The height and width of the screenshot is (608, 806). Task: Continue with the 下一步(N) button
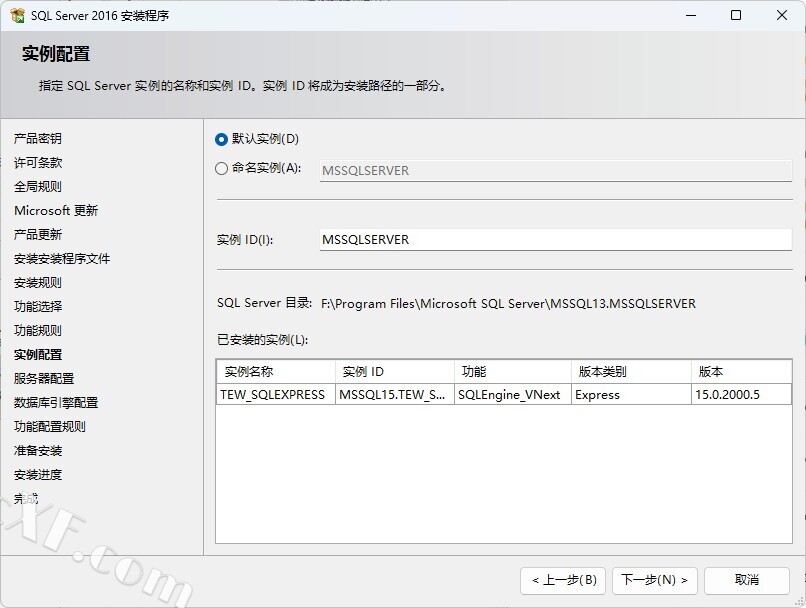point(654,581)
